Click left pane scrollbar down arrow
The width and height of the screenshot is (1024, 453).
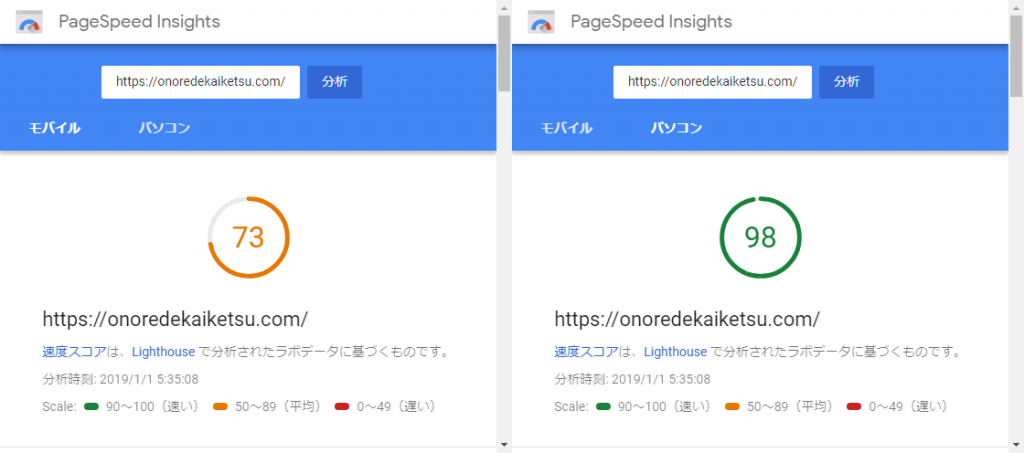pyautogui.click(x=504, y=444)
